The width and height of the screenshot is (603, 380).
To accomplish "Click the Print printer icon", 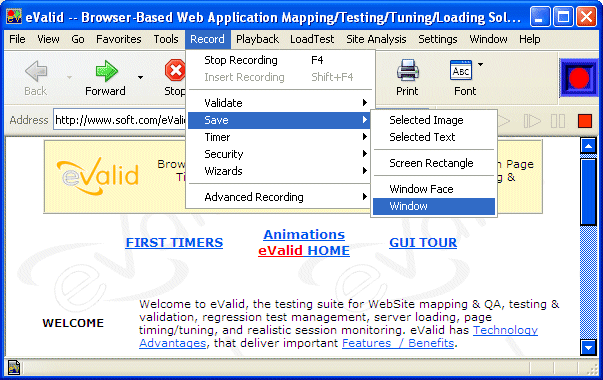I will point(407,70).
